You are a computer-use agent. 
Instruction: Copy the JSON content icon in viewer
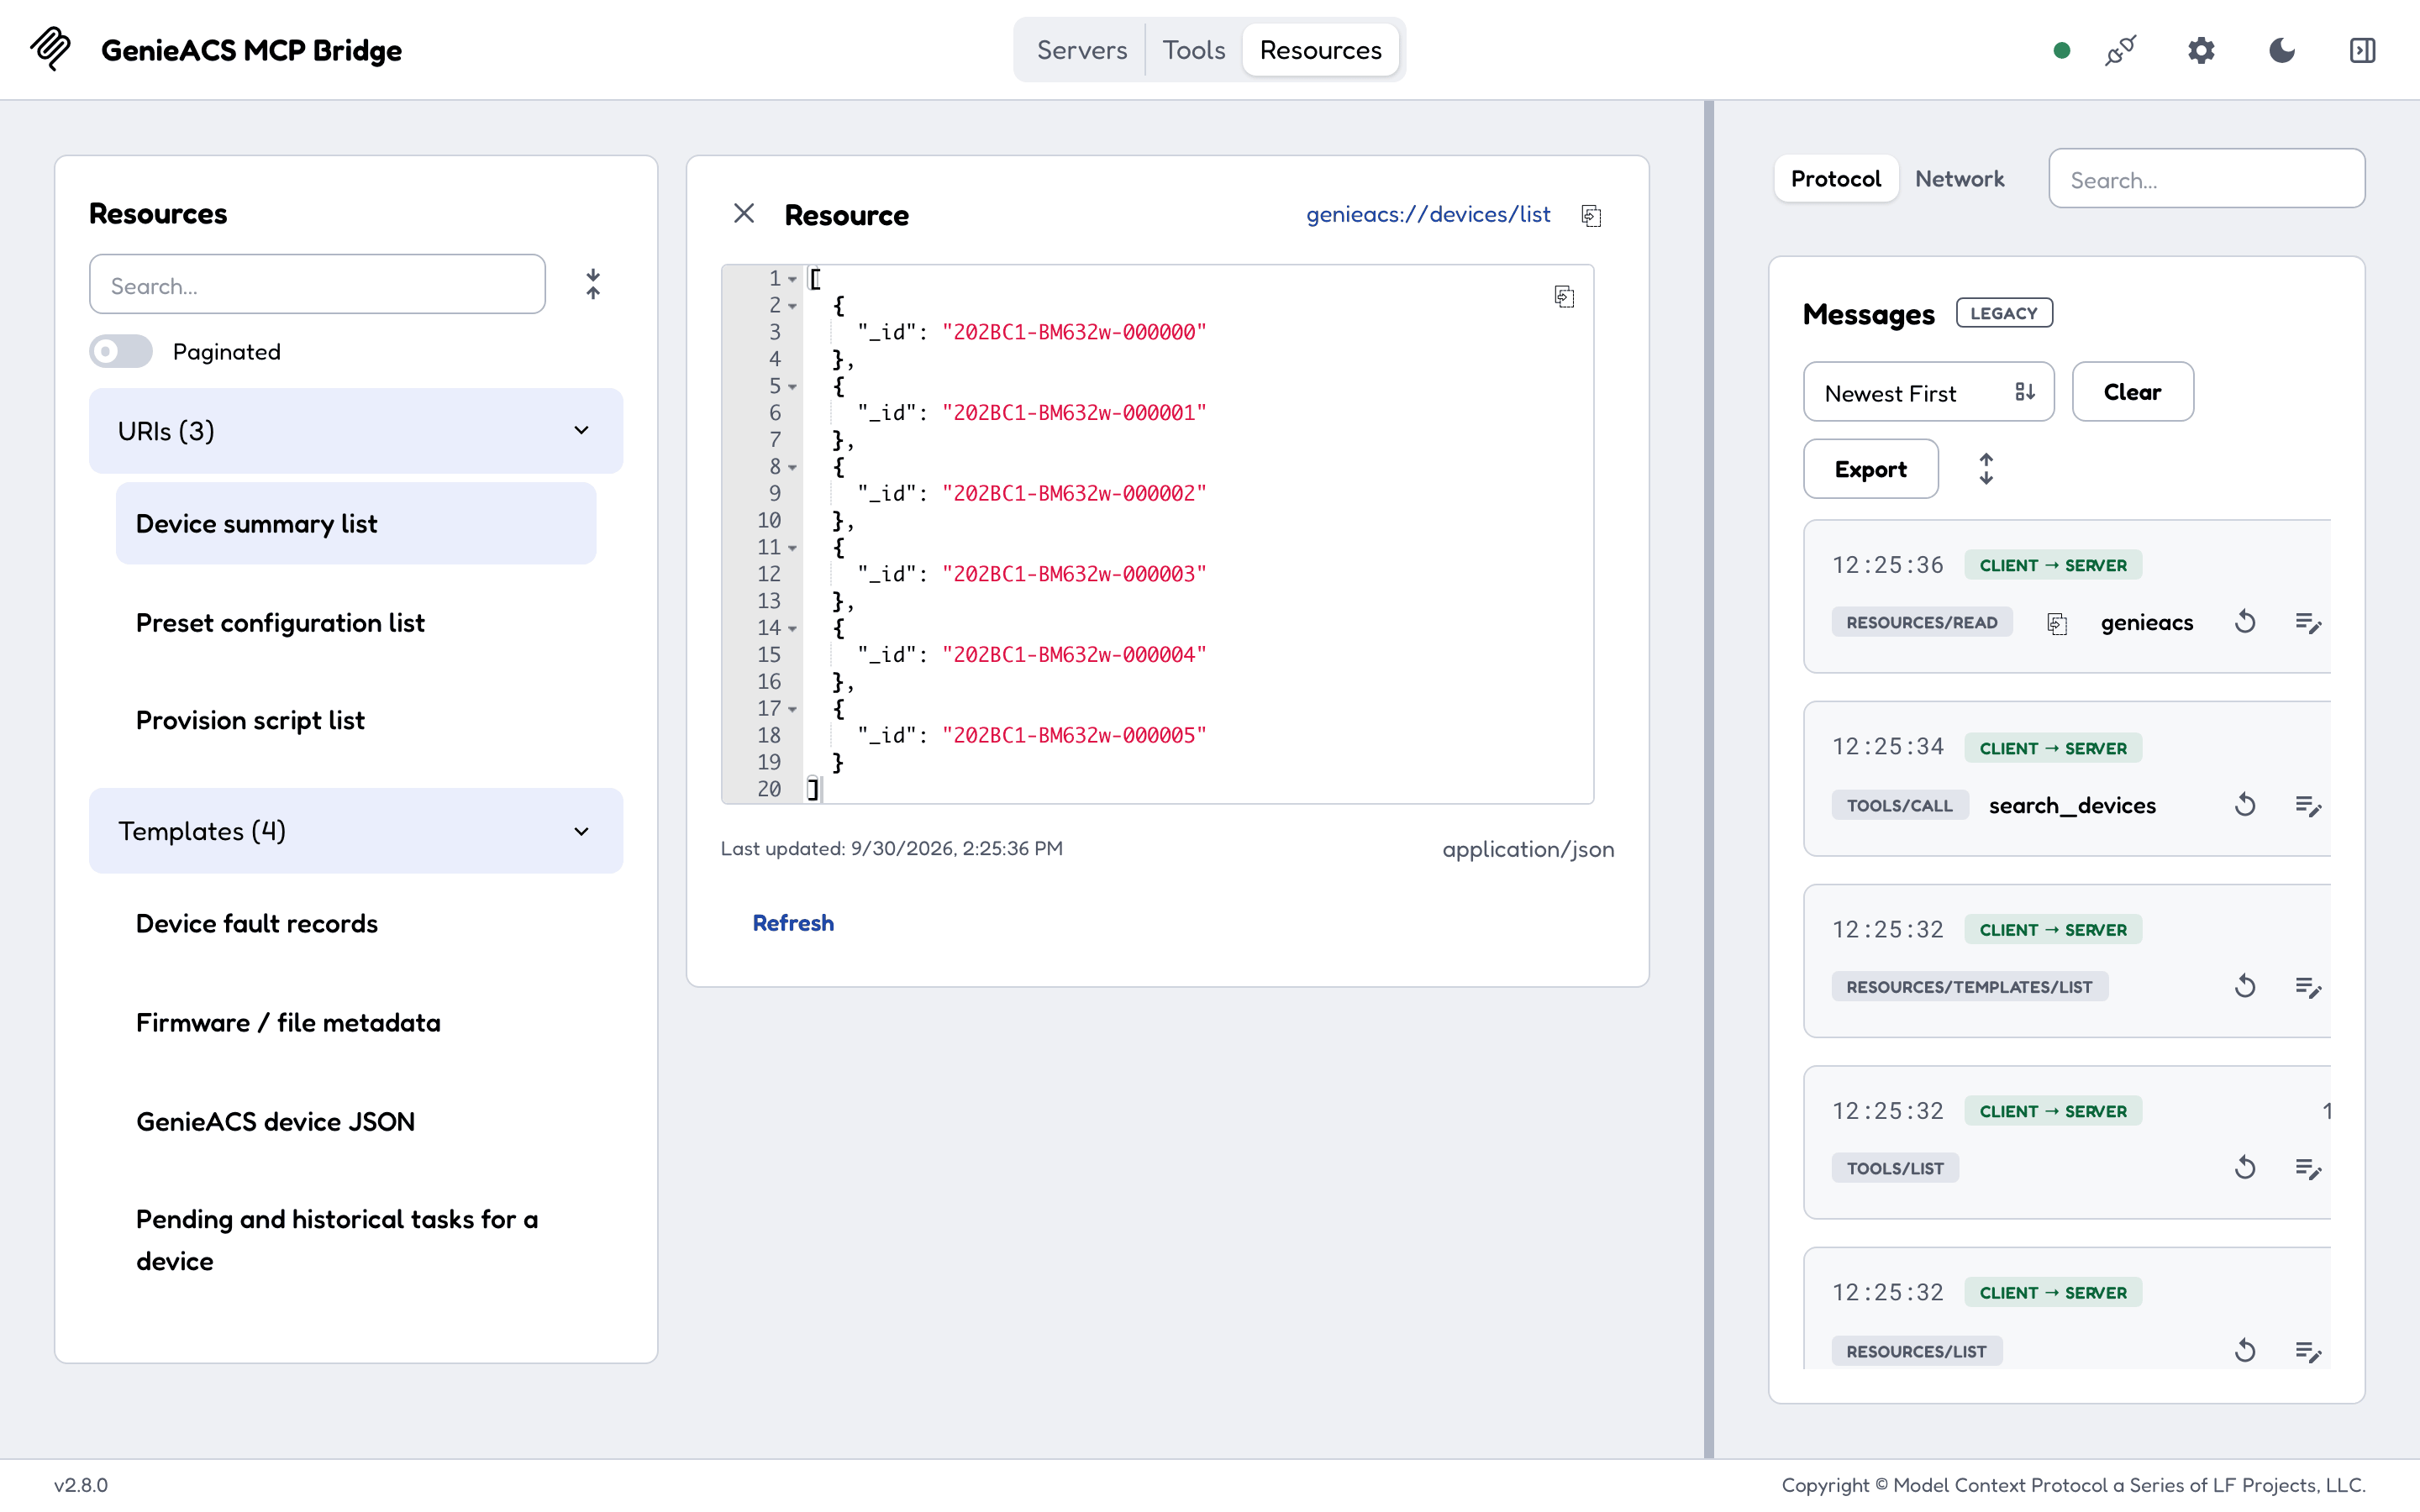point(1564,297)
